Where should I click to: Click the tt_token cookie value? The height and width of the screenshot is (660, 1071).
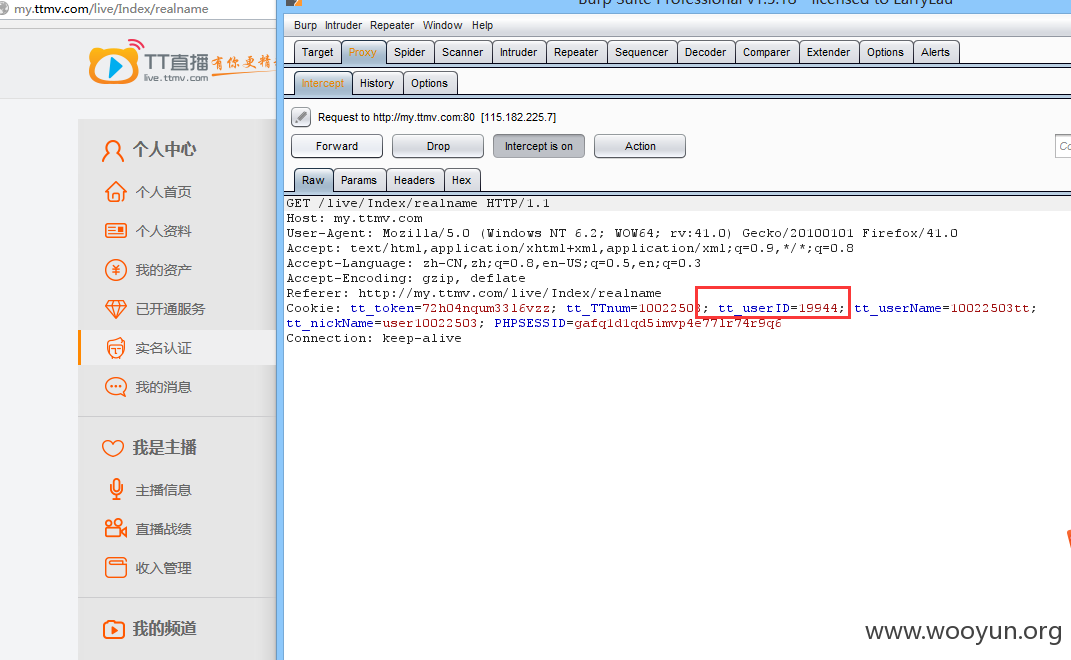pyautogui.click(x=486, y=308)
